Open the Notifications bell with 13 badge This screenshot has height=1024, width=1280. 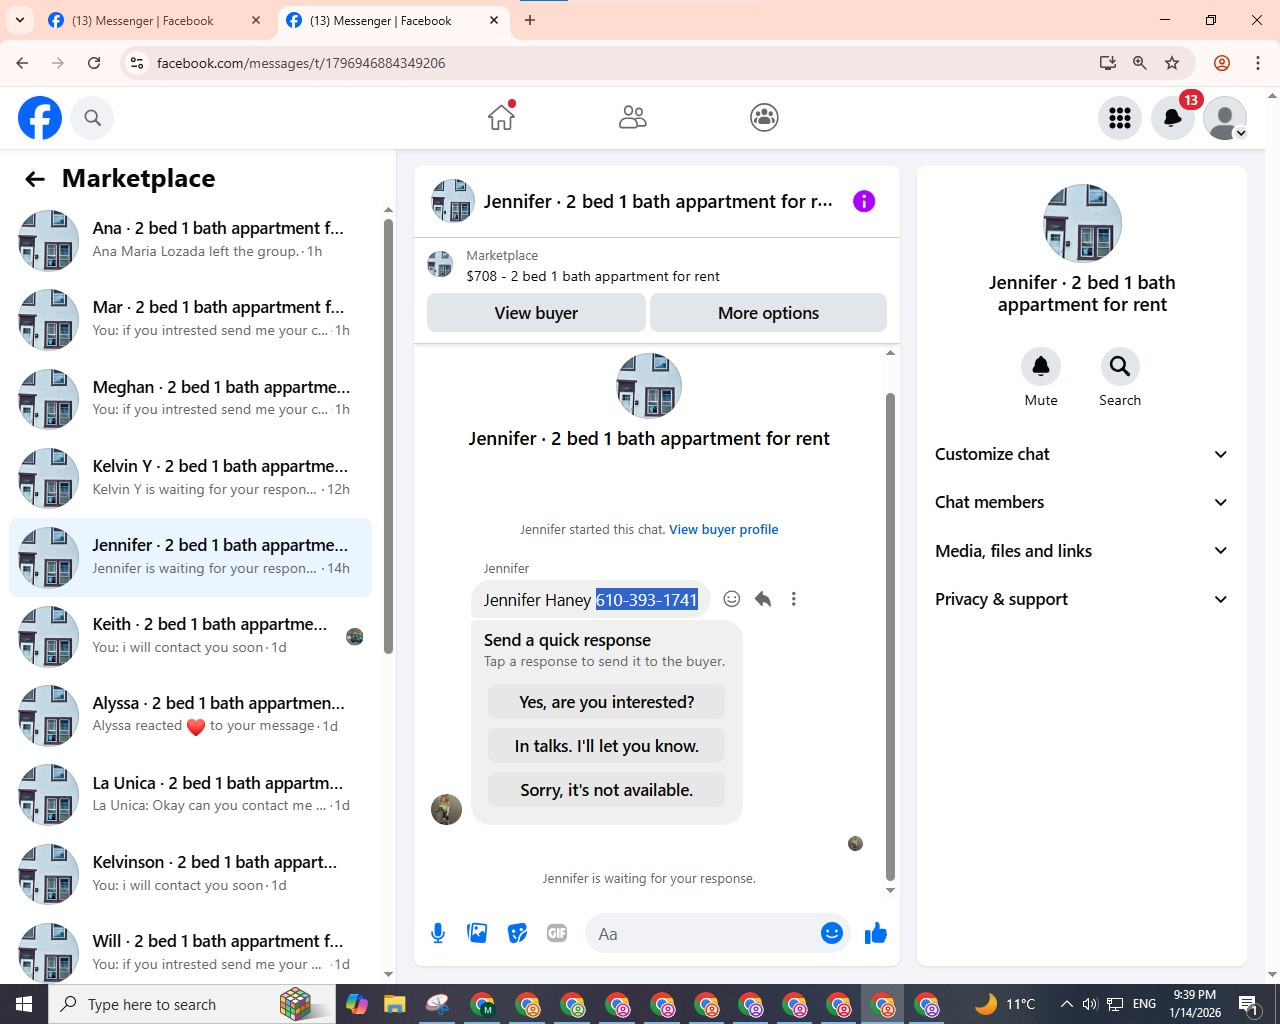pos(1173,118)
